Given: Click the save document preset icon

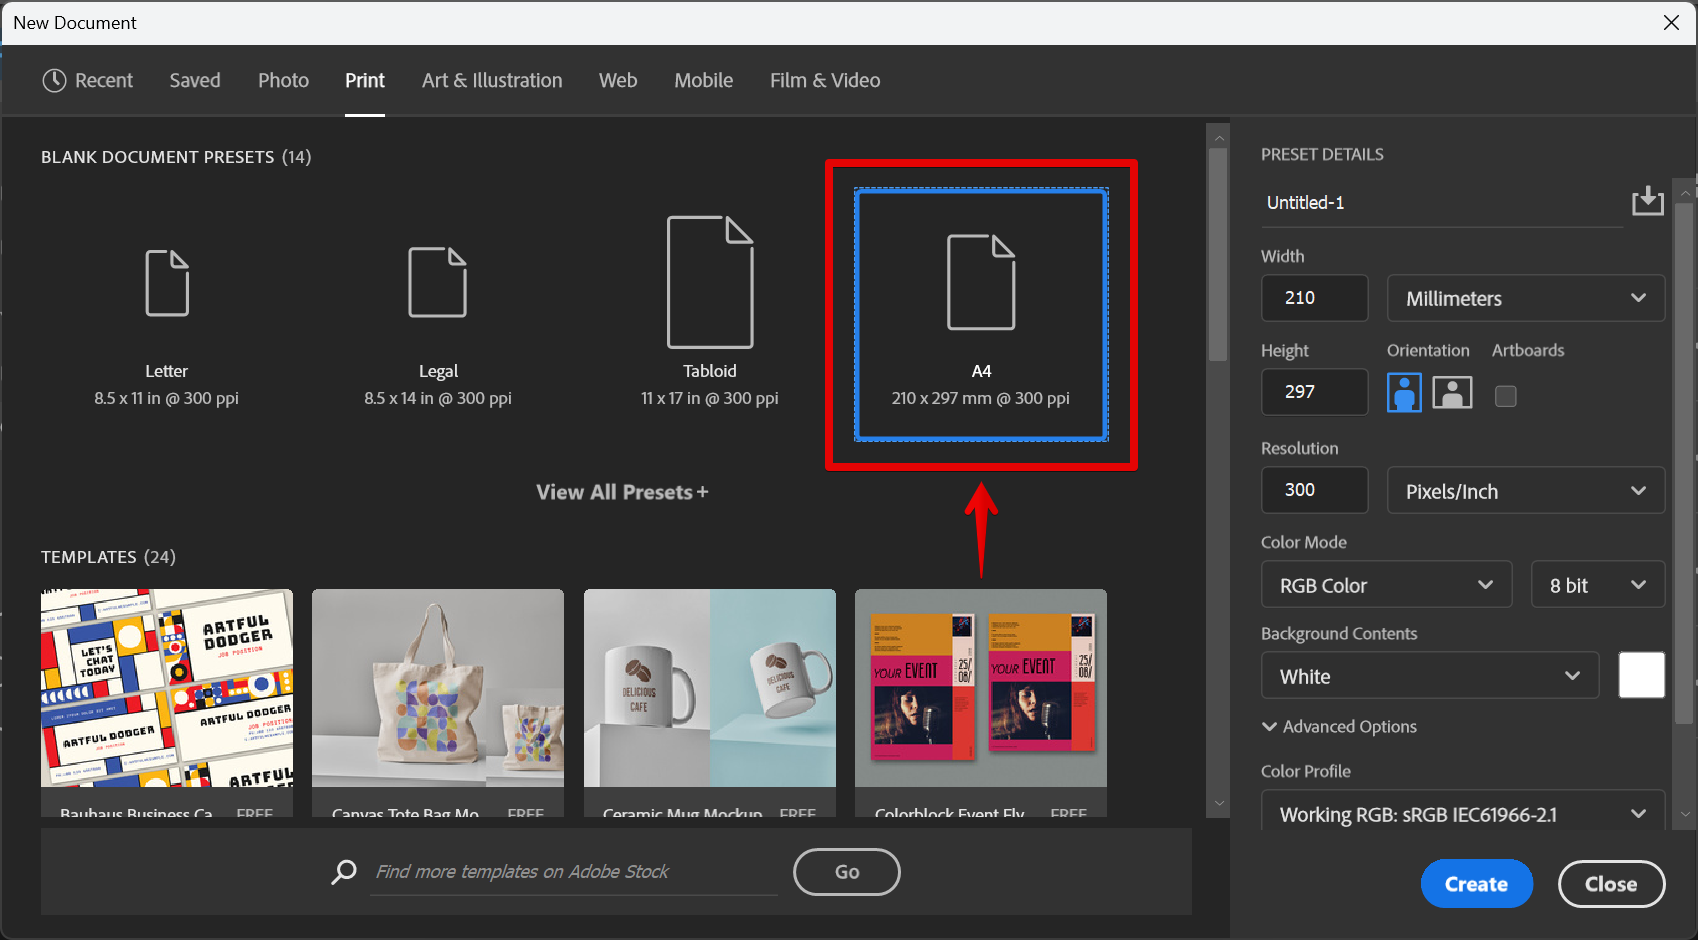Looking at the screenshot, I should click(x=1647, y=201).
